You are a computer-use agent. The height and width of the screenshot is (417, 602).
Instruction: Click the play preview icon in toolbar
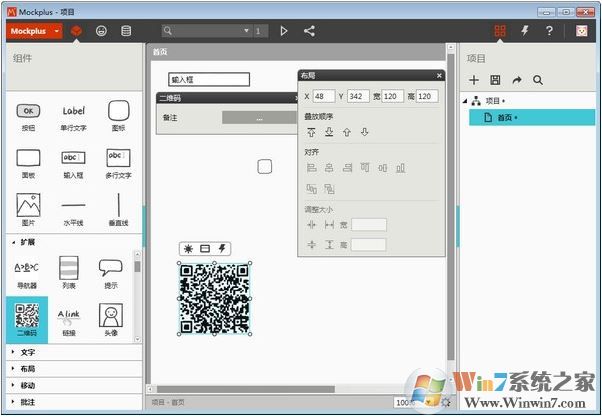tap(284, 31)
